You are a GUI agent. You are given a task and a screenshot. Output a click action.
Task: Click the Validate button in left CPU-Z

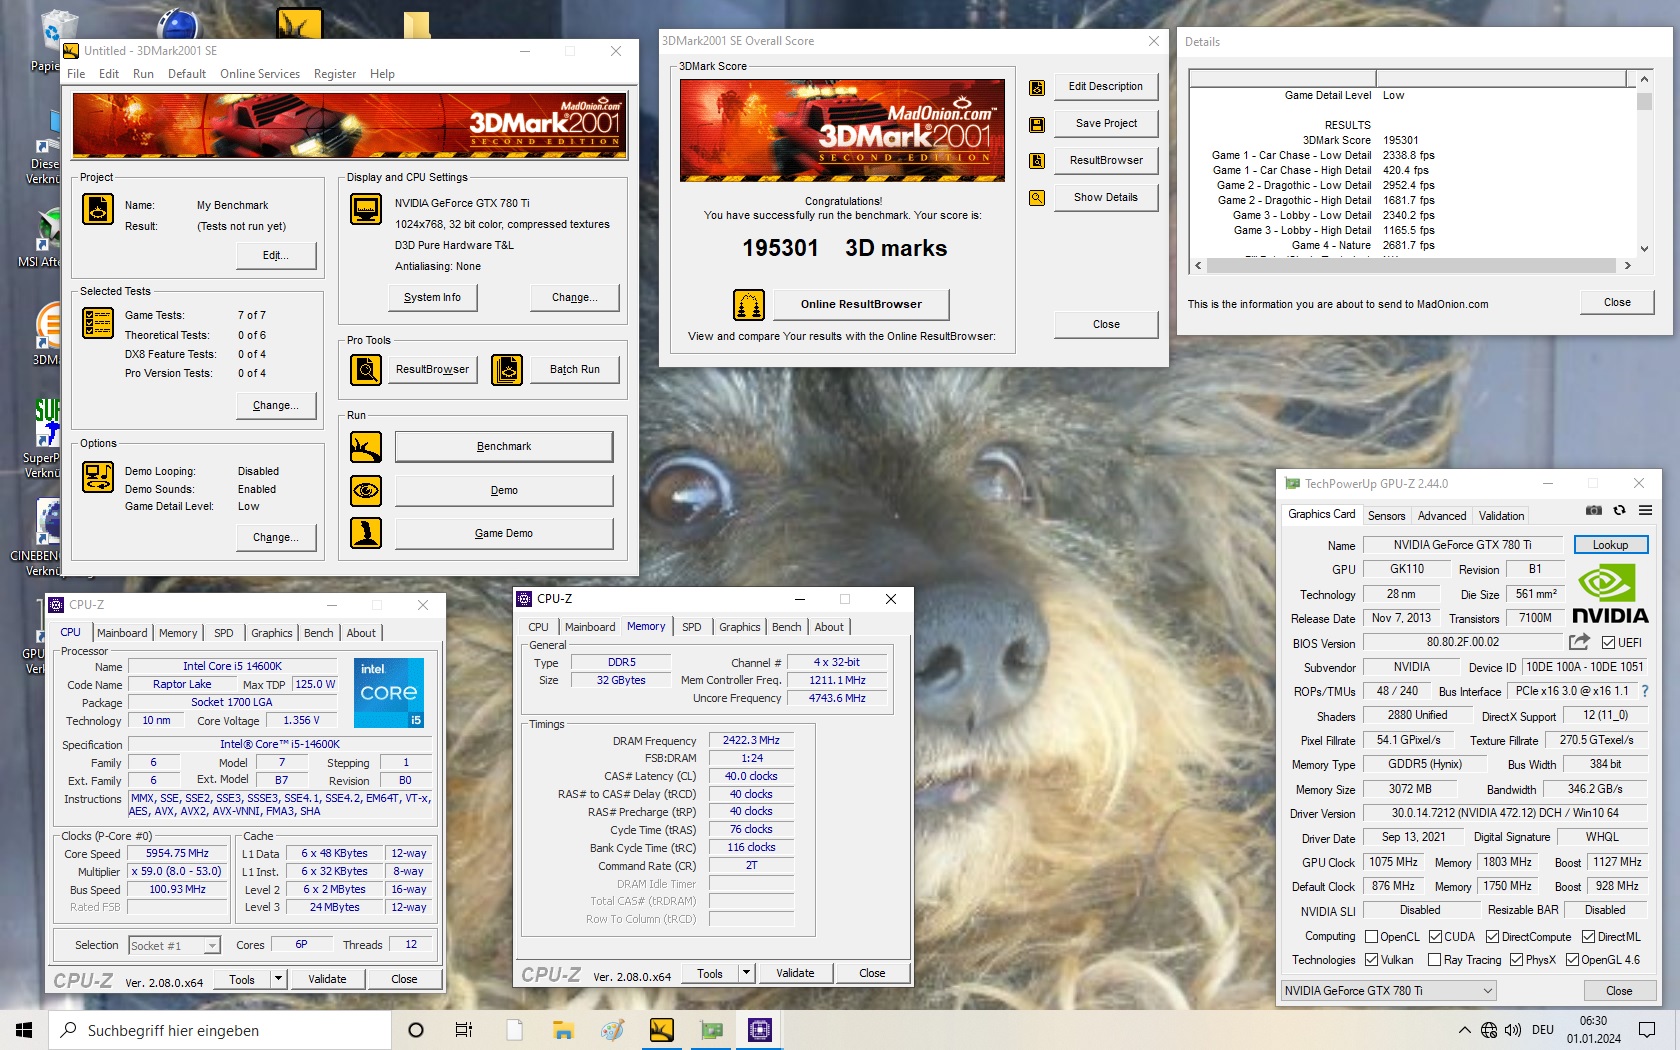pos(327,979)
